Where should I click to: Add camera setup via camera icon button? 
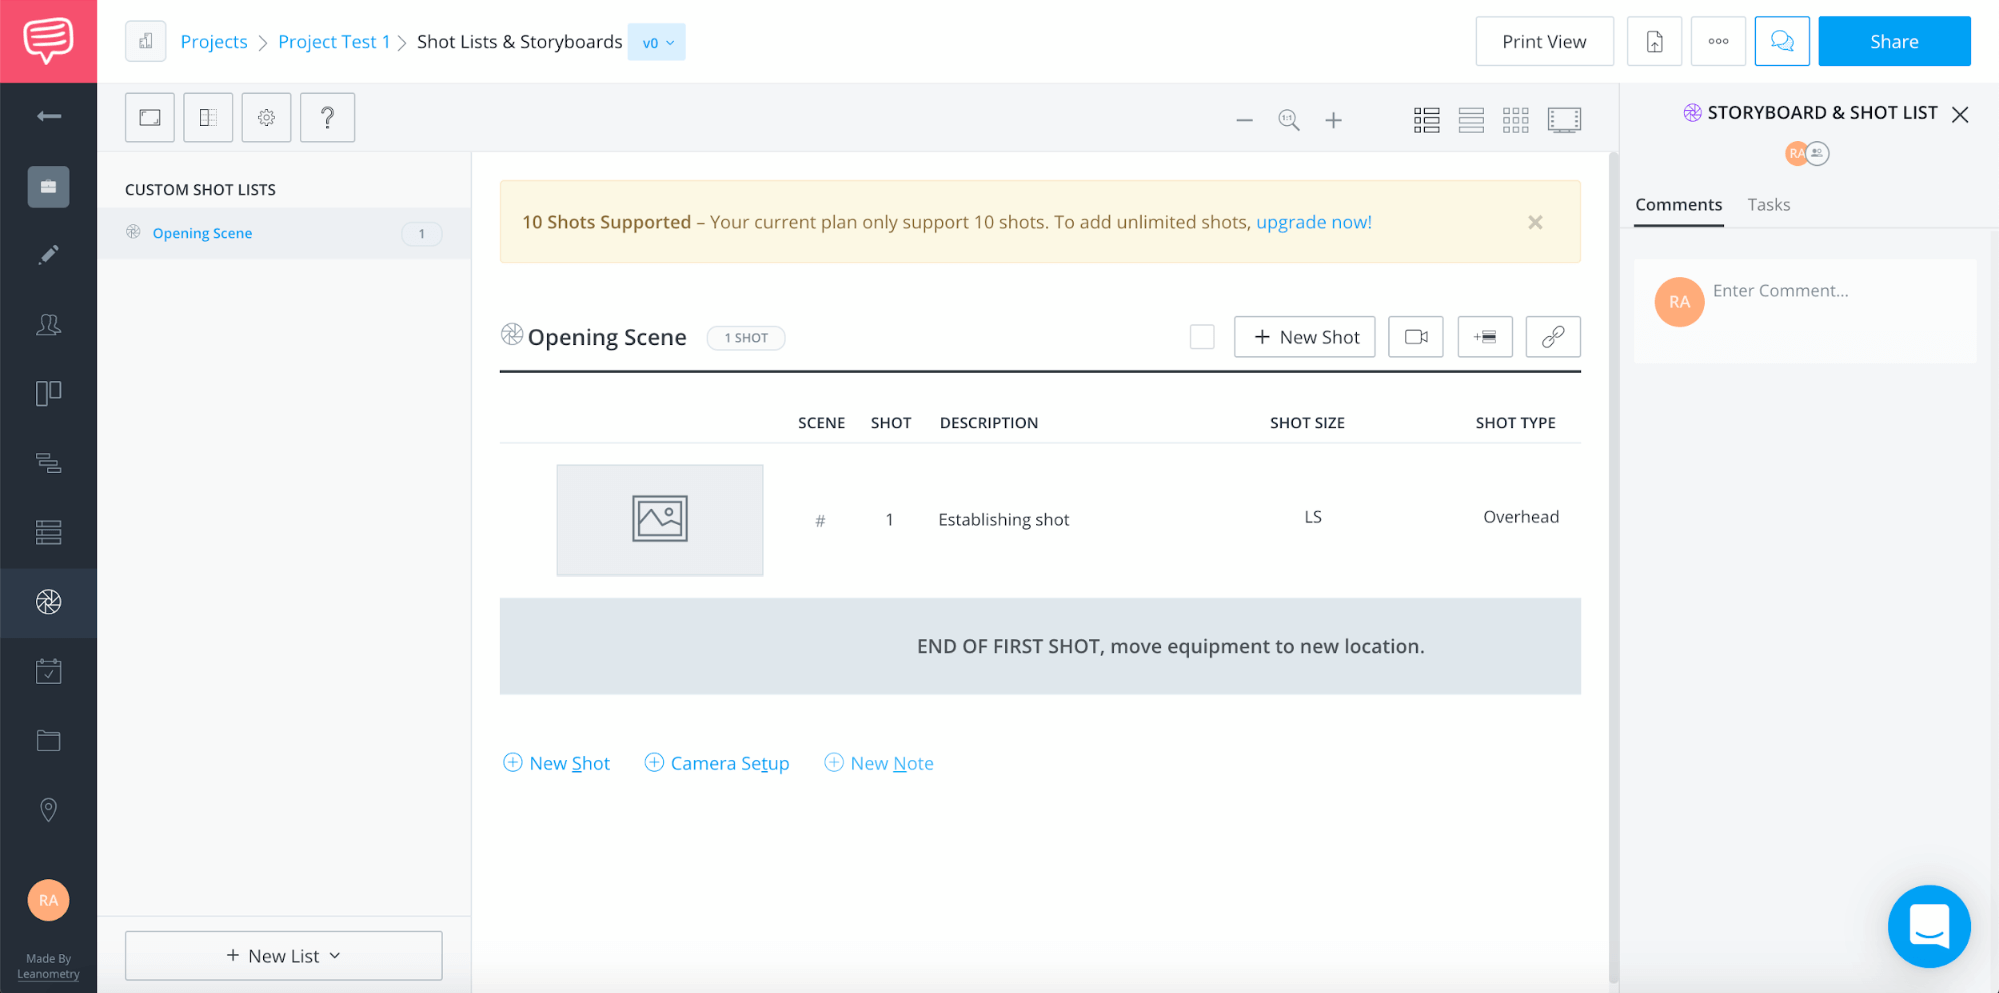pos(1415,337)
